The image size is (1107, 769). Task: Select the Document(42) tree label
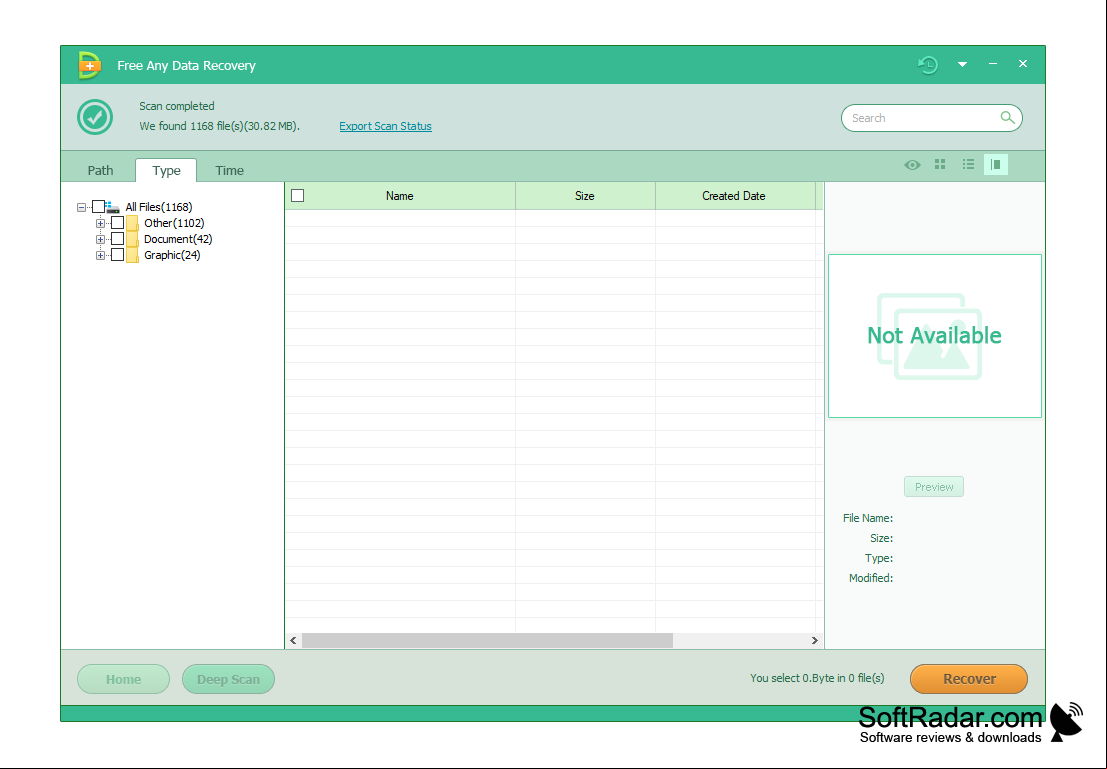click(x=178, y=239)
